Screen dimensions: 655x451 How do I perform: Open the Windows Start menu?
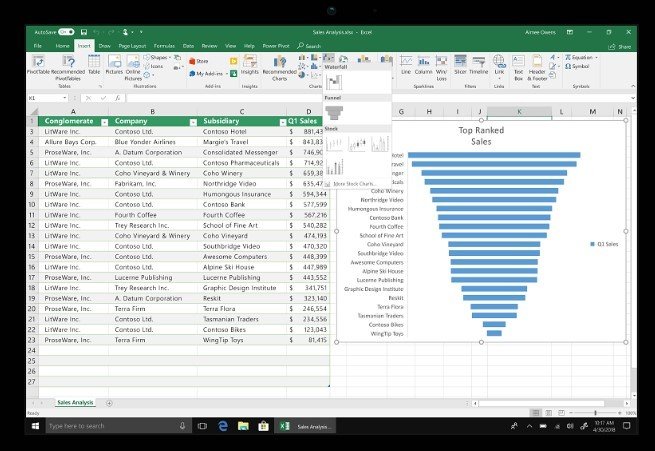(36, 426)
